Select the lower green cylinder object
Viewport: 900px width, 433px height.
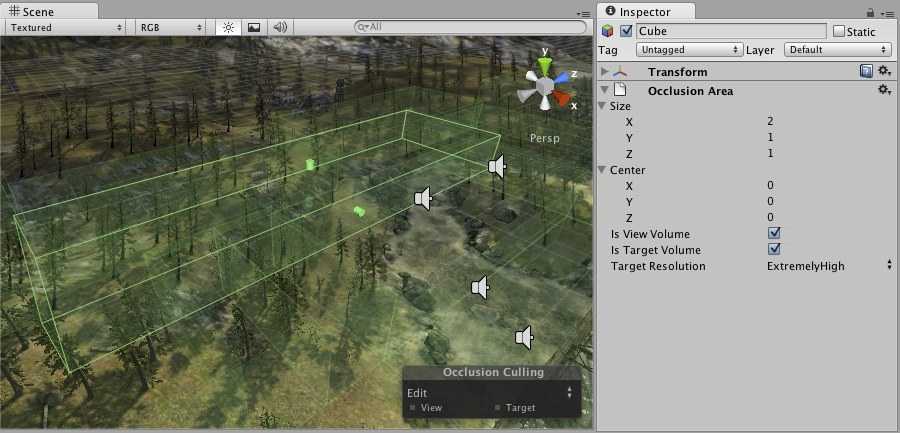coord(359,211)
